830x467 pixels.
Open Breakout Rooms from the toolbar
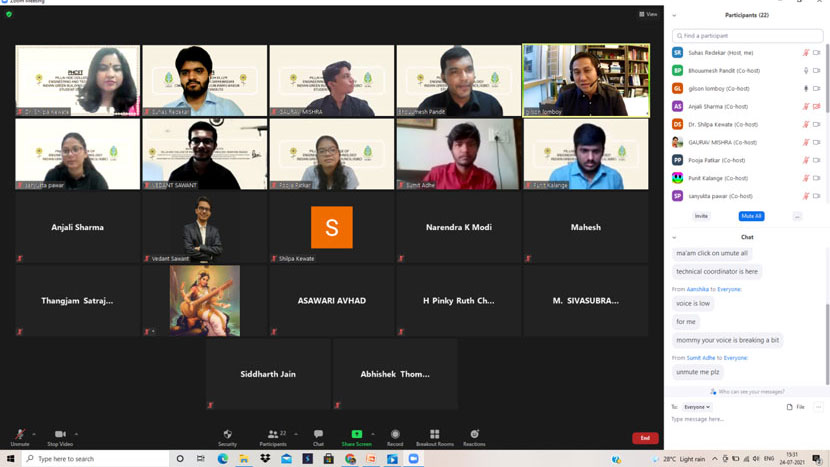point(434,435)
